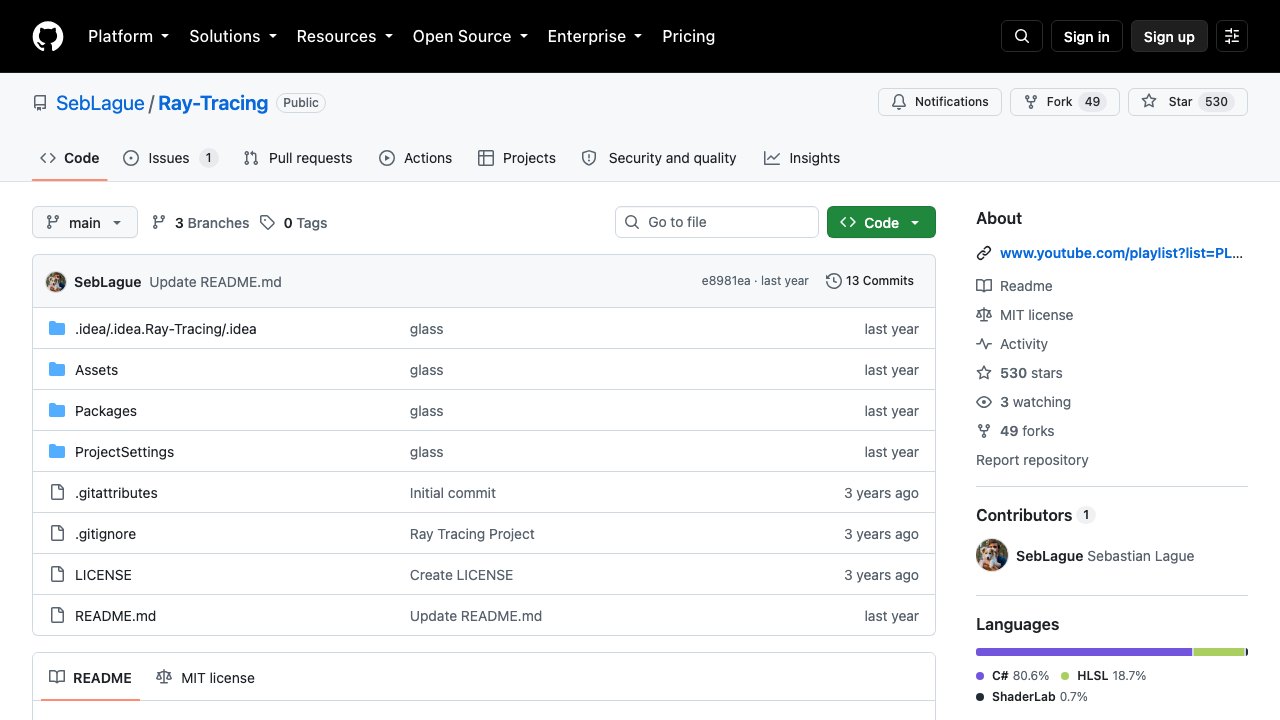
Task: Expand the Resources menu
Action: [x=344, y=36]
